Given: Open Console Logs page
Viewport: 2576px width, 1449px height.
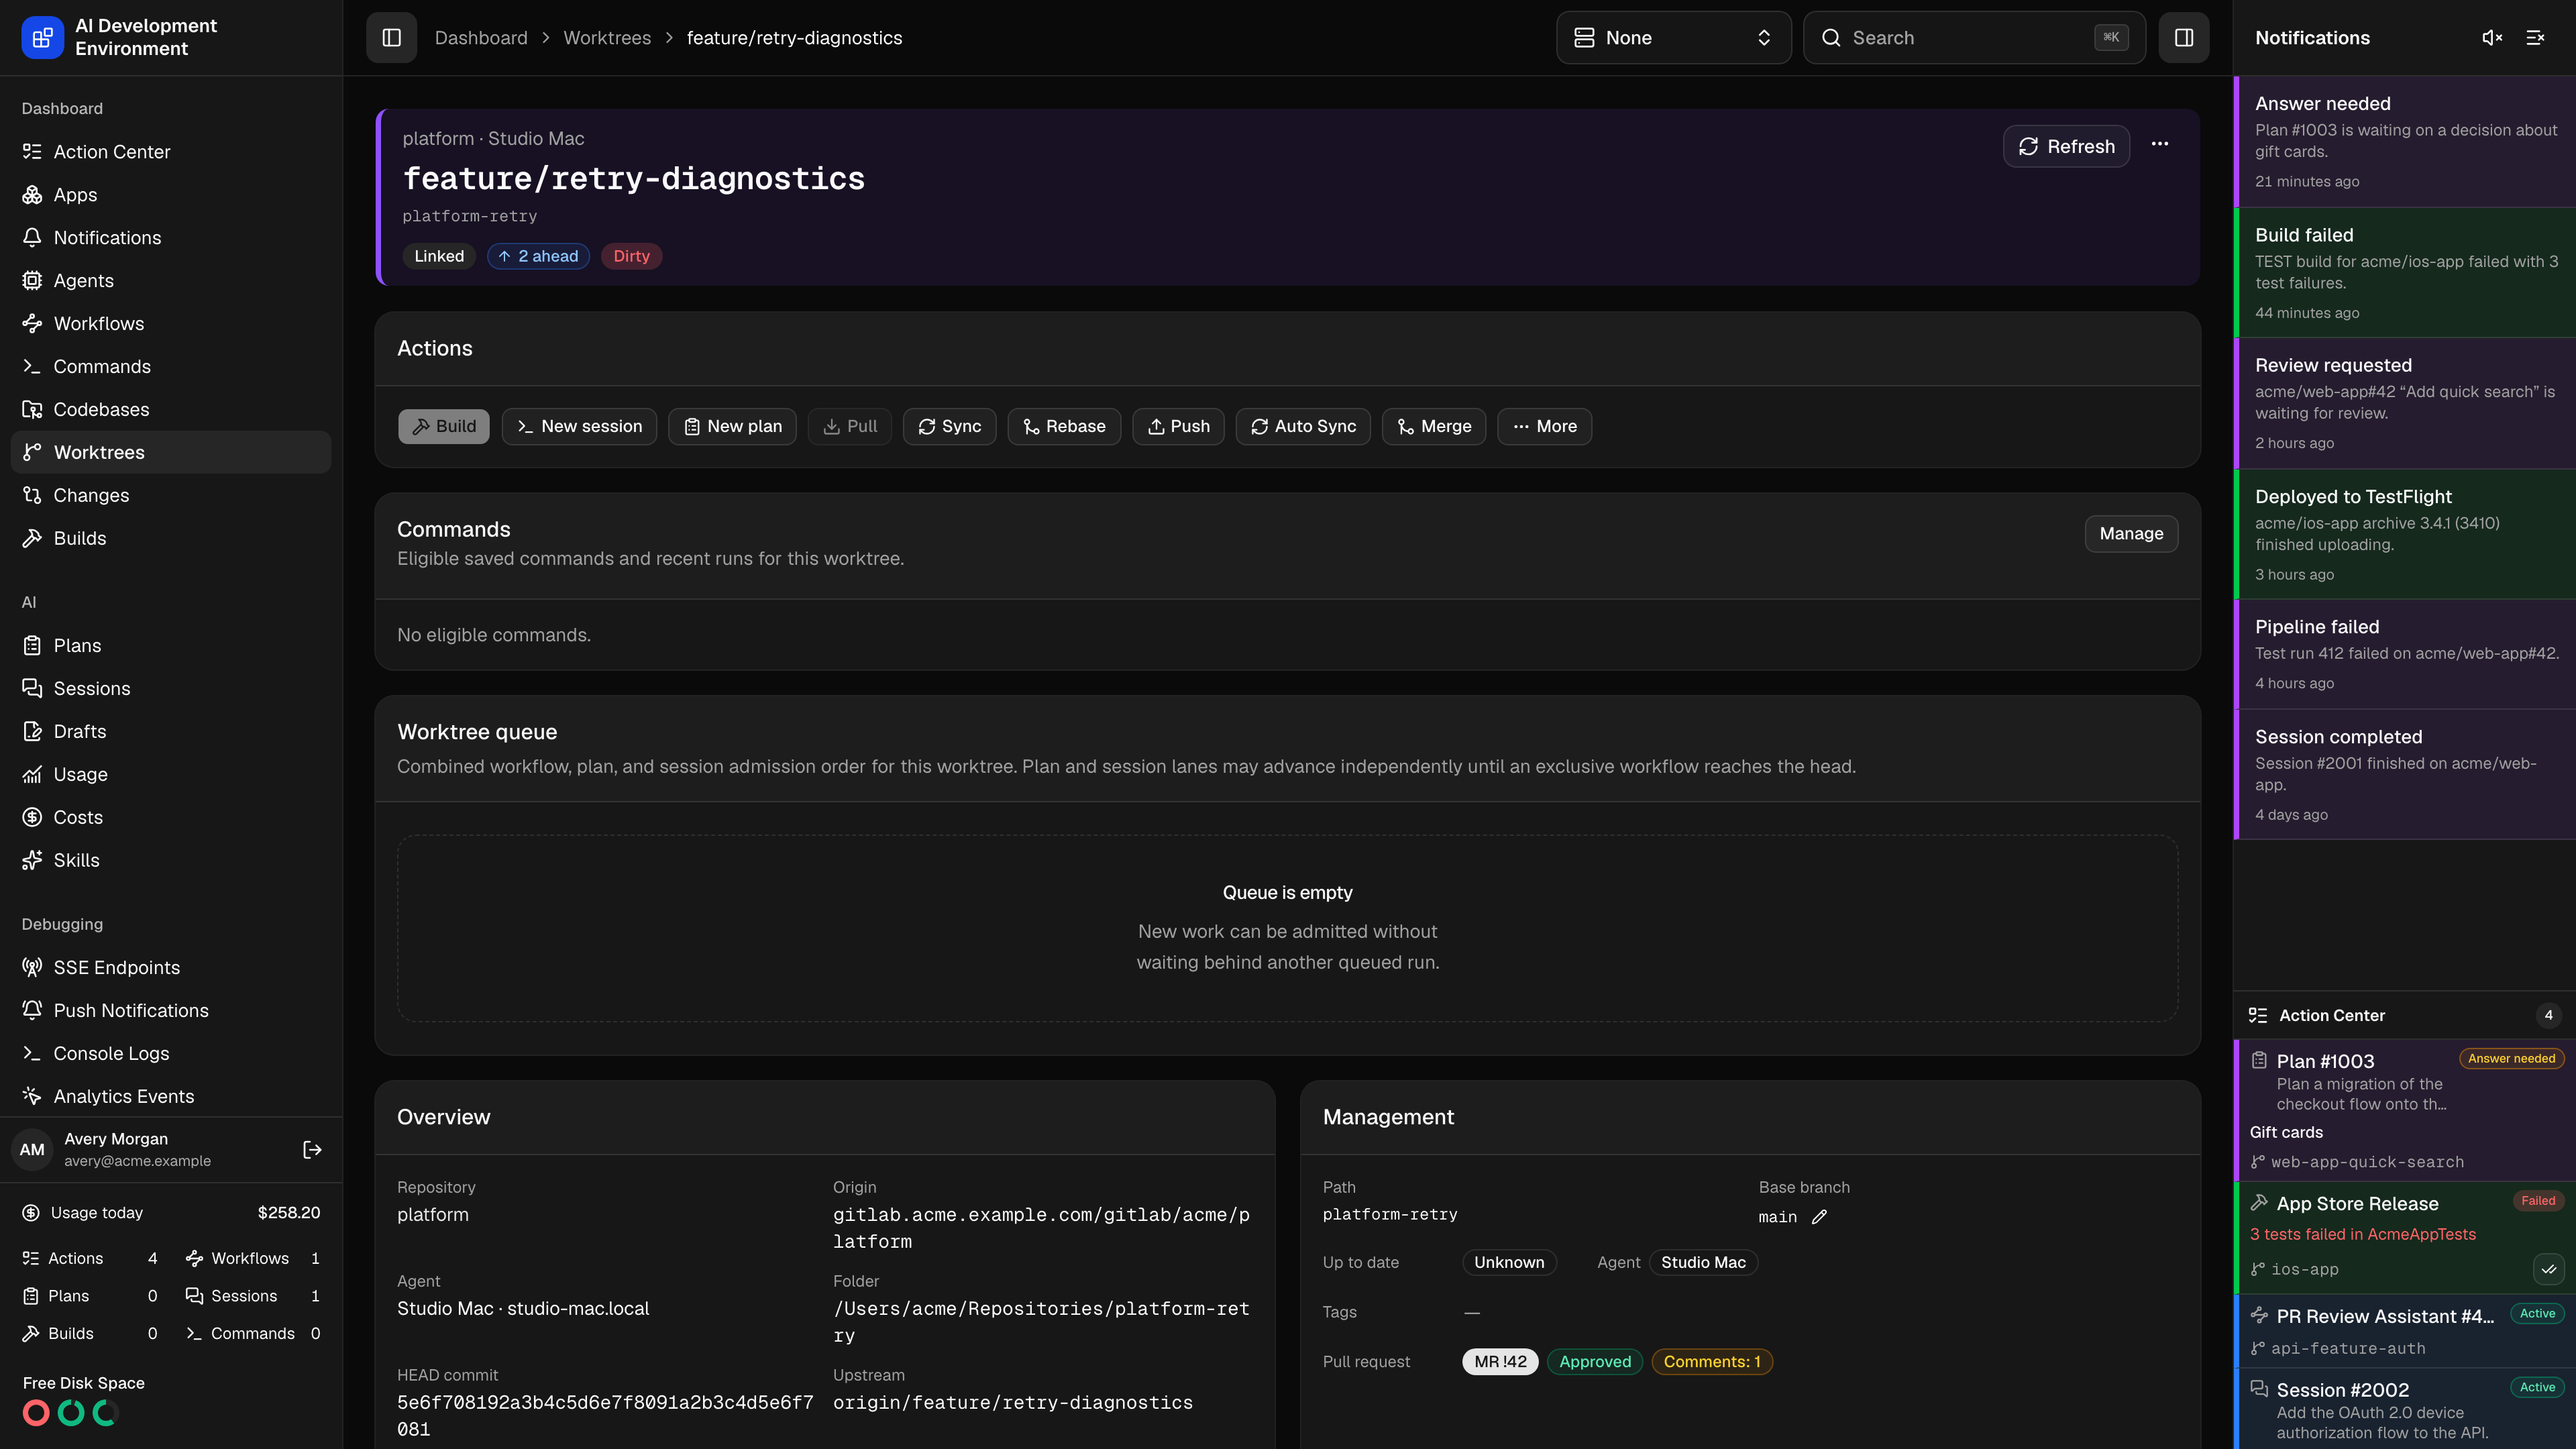Looking at the screenshot, I should click(171, 1054).
